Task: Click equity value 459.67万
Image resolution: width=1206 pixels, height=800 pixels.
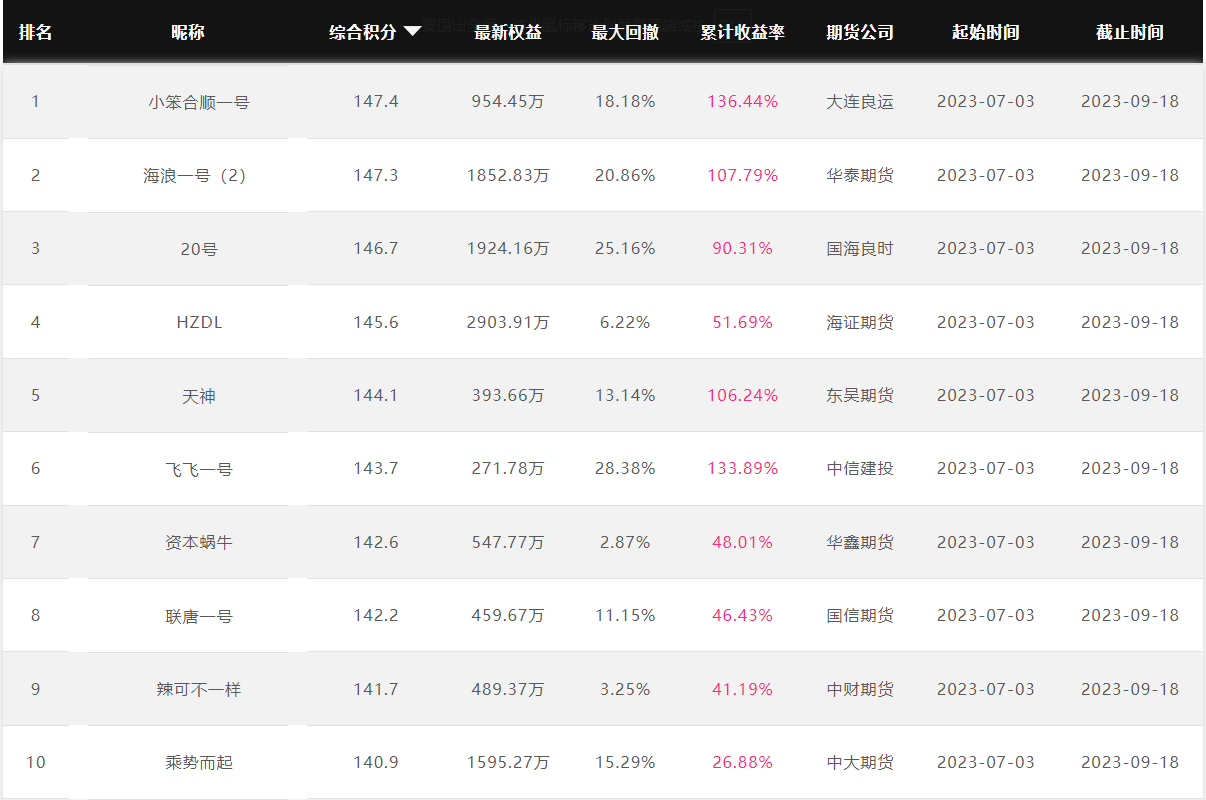Action: tap(508, 615)
